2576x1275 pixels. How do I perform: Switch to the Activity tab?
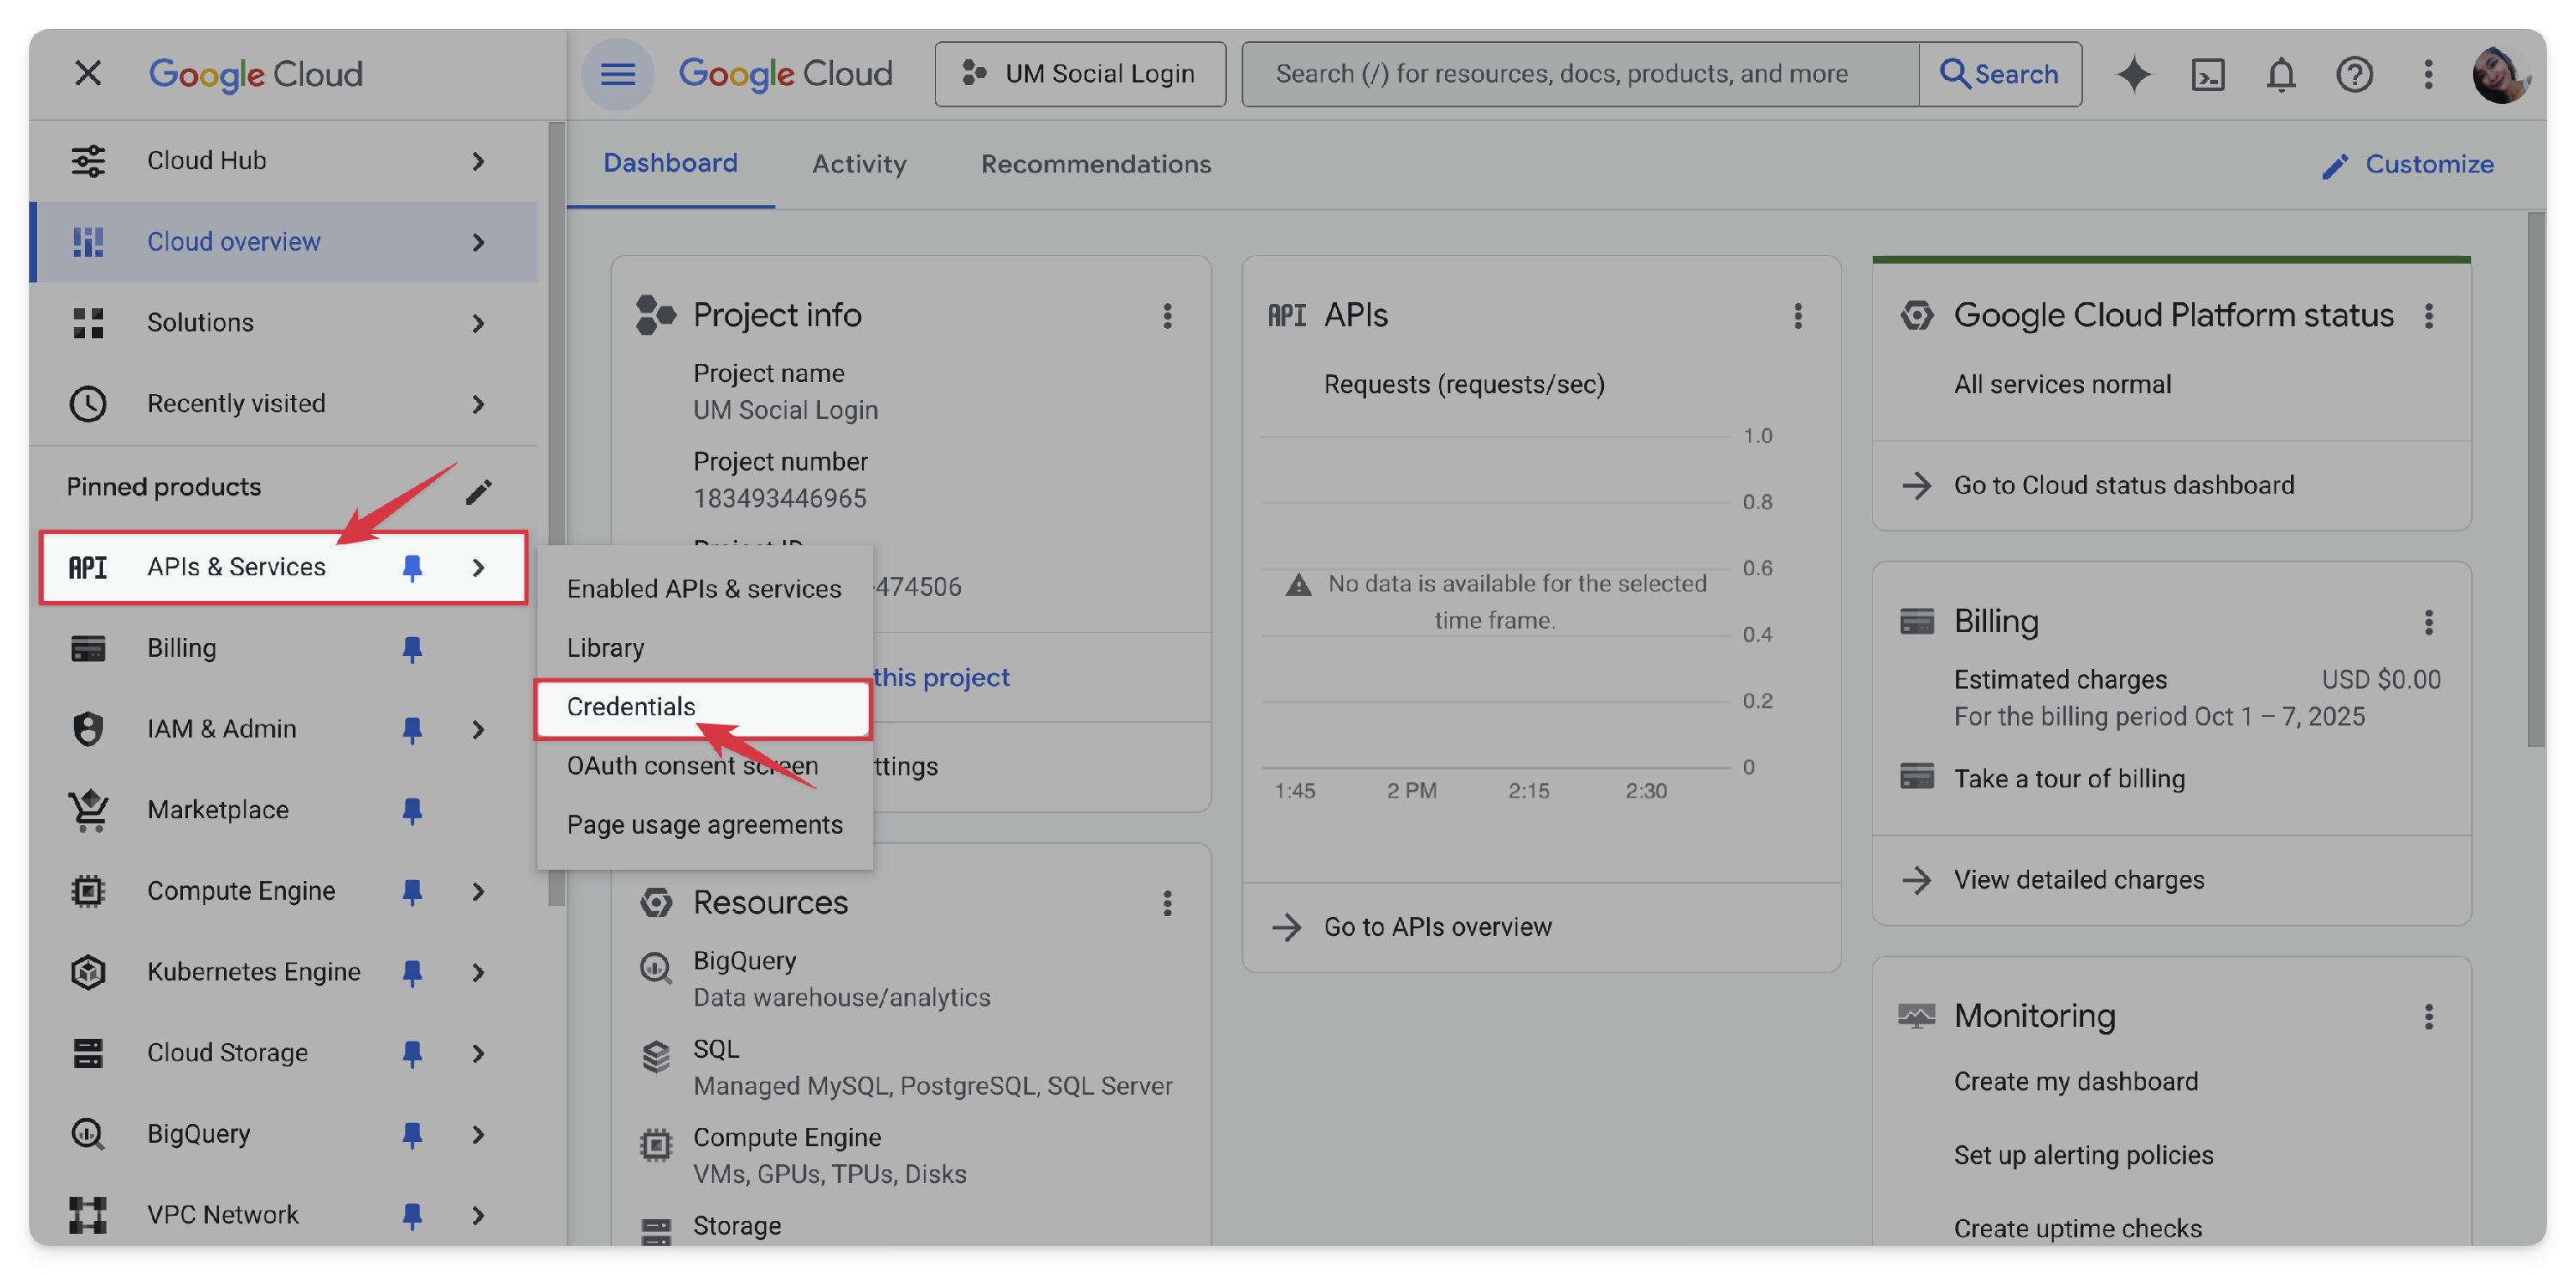click(858, 164)
